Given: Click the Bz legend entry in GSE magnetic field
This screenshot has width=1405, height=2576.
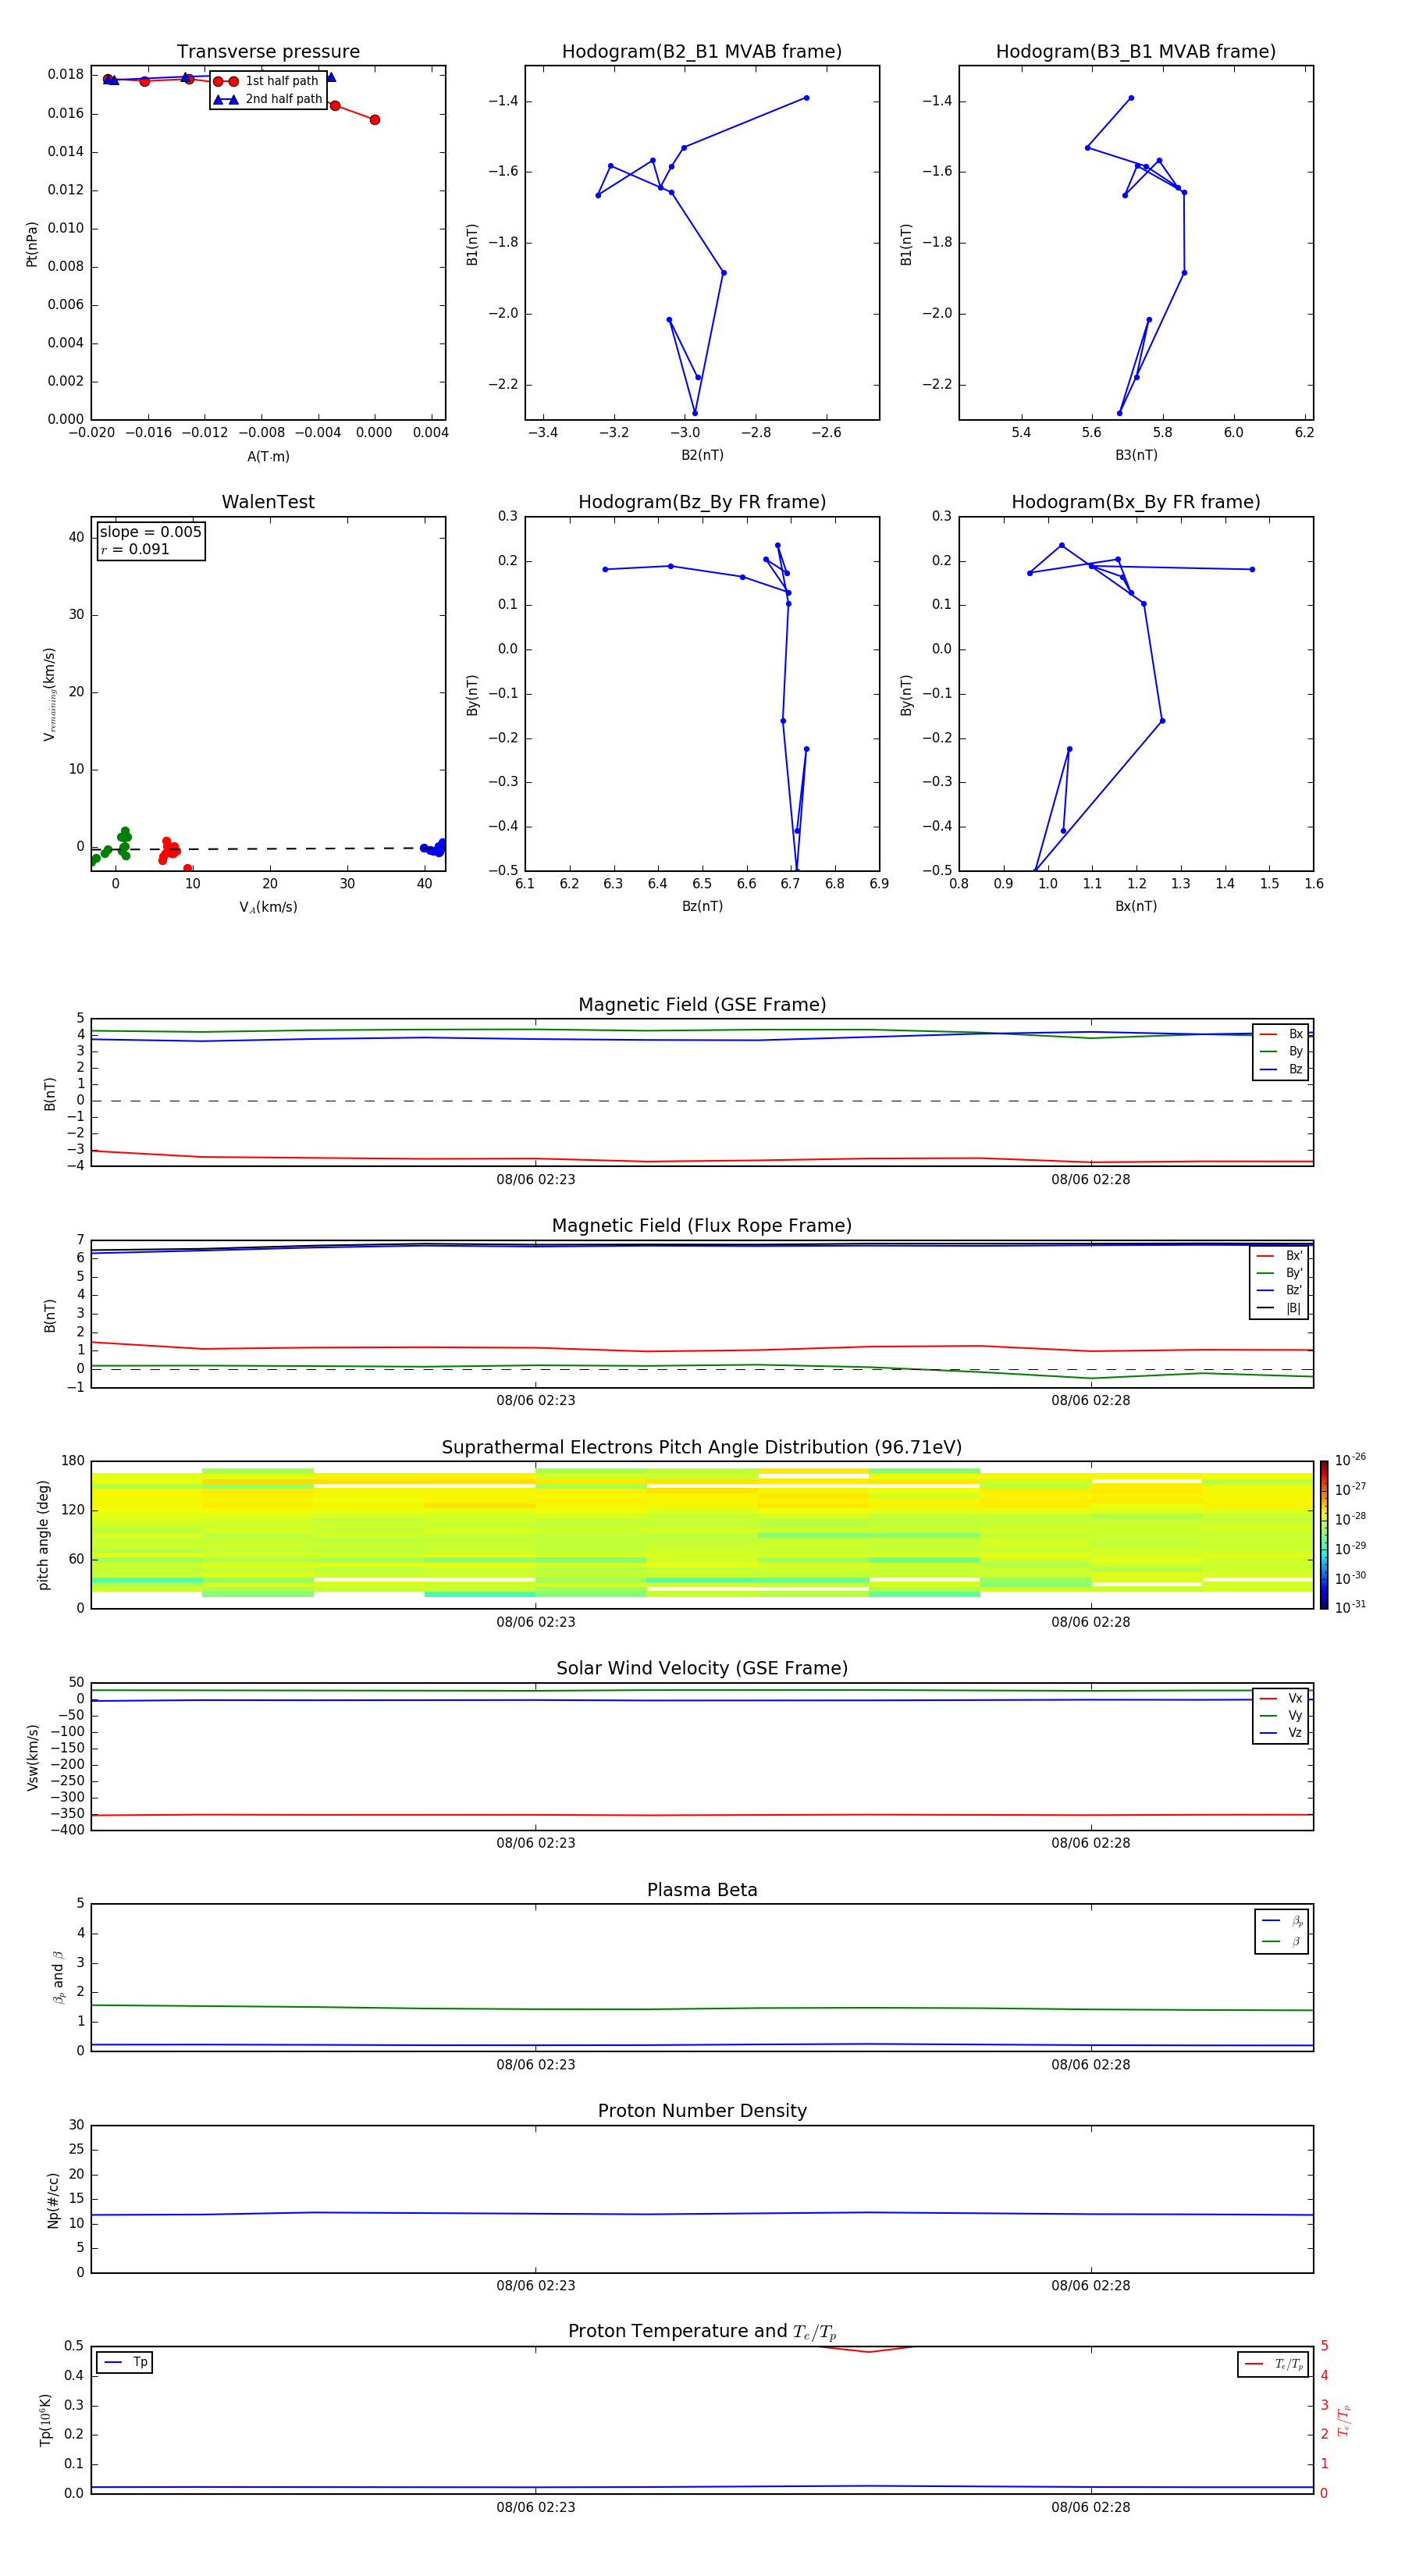Looking at the screenshot, I should [1281, 1069].
